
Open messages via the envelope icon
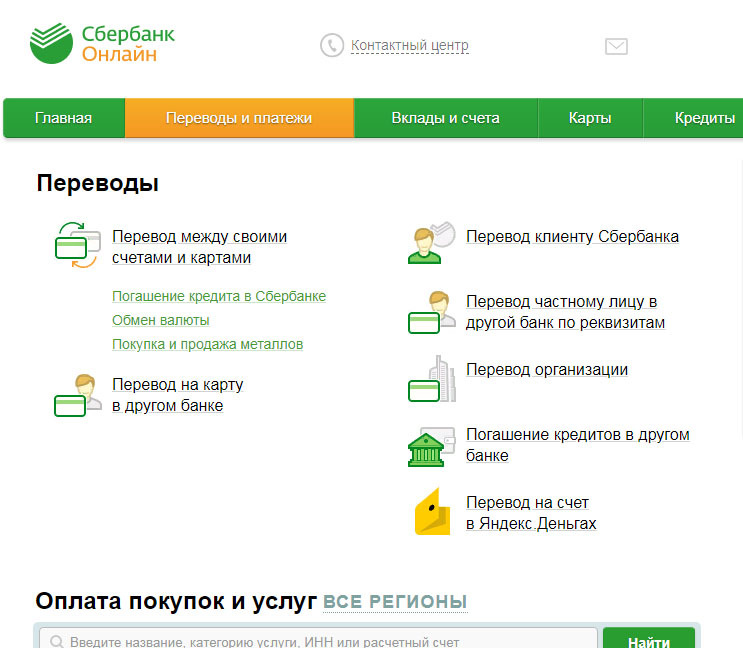tap(616, 46)
